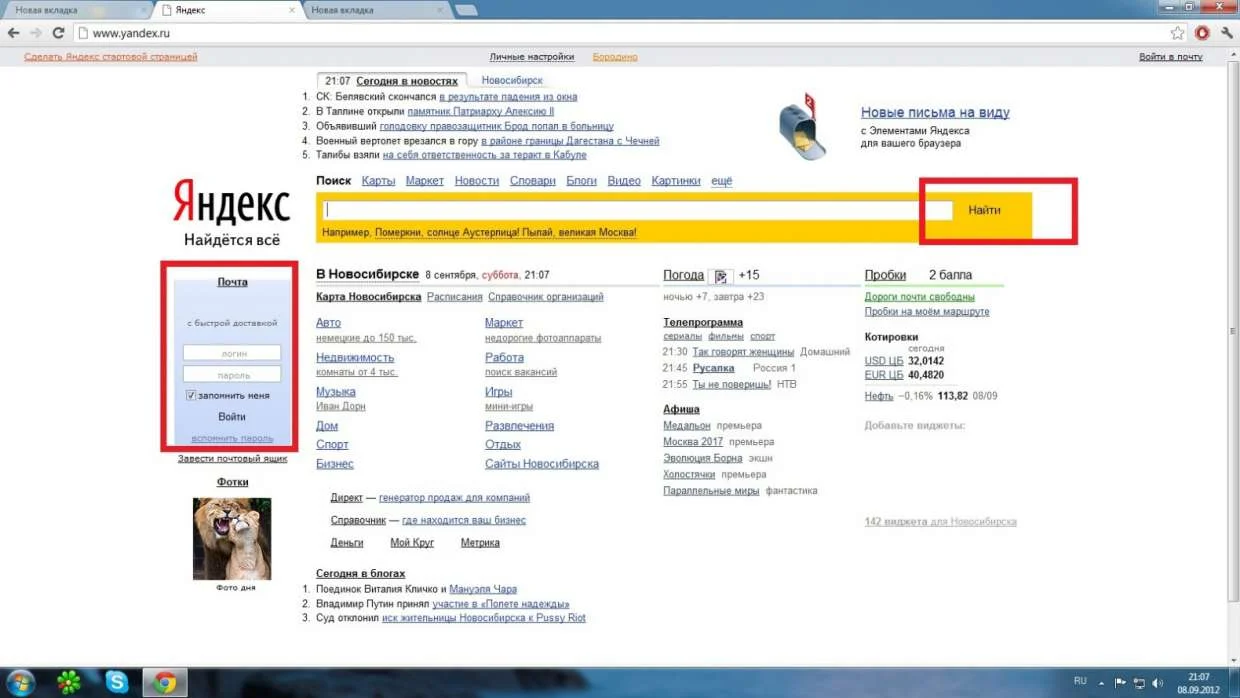1240x698 pixels.
Task: Open the Action Center flag icon
Action: click(x=1121, y=683)
